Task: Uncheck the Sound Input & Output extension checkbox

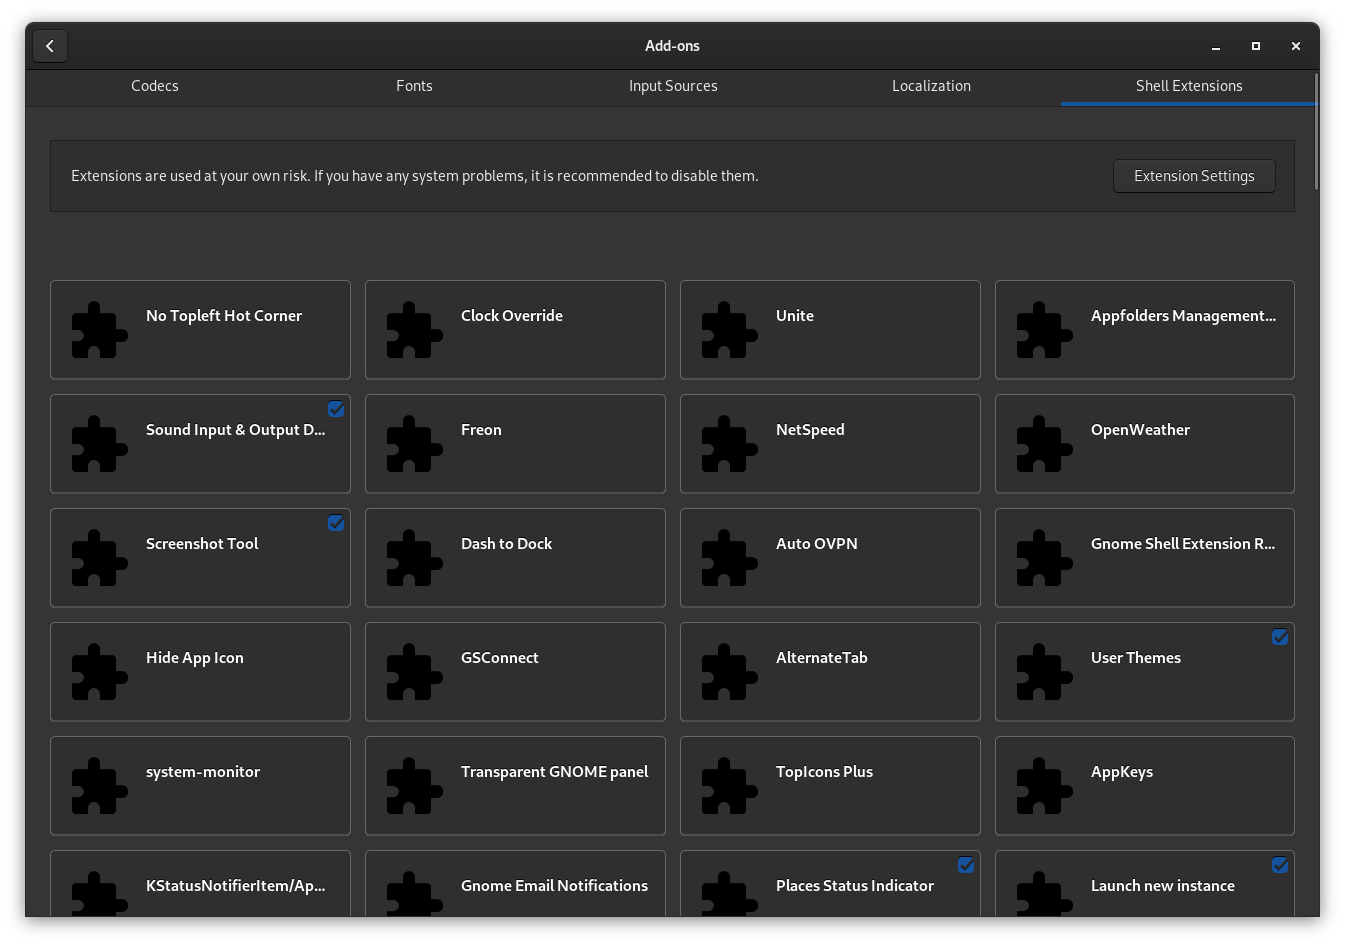Action: [x=336, y=409]
